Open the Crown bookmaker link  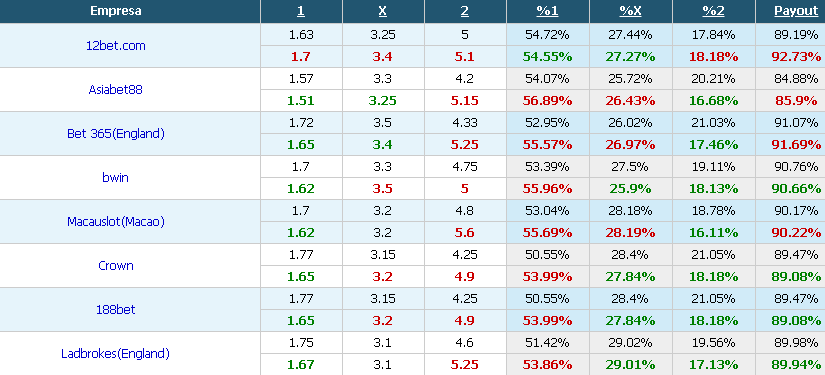116,266
